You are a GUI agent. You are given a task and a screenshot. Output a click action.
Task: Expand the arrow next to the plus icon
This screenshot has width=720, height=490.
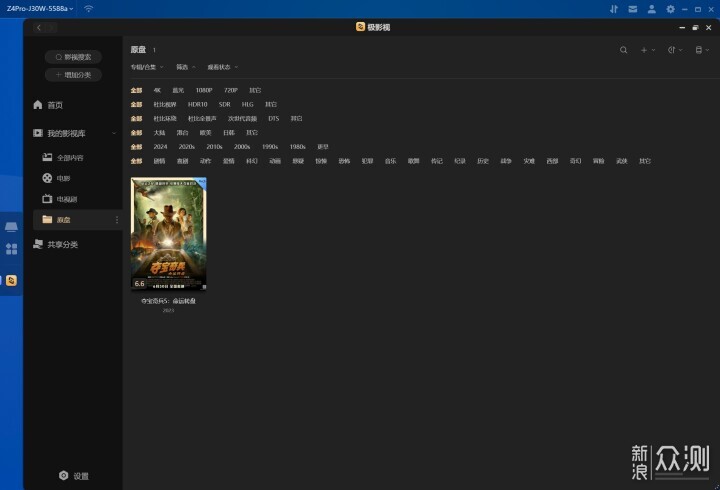coord(653,50)
